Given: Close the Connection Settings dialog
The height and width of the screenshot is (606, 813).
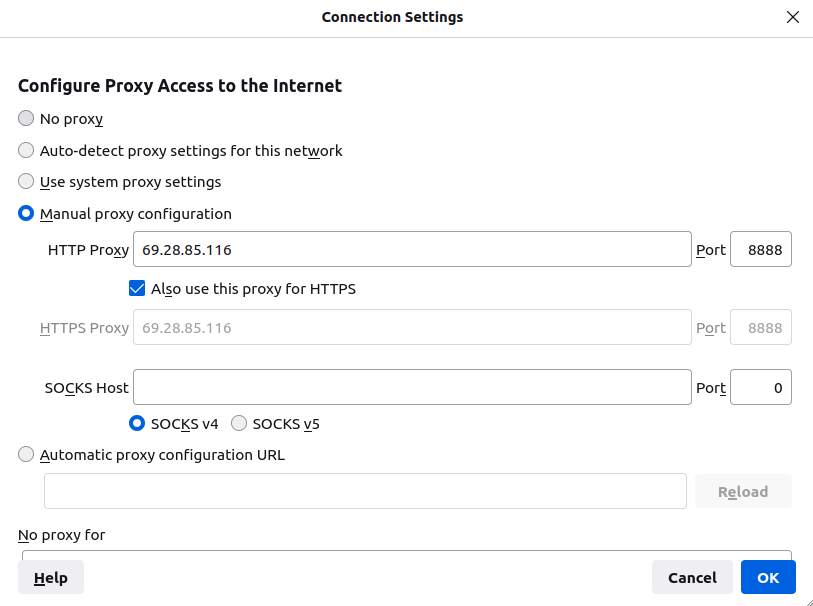Looking at the screenshot, I should click(793, 17).
